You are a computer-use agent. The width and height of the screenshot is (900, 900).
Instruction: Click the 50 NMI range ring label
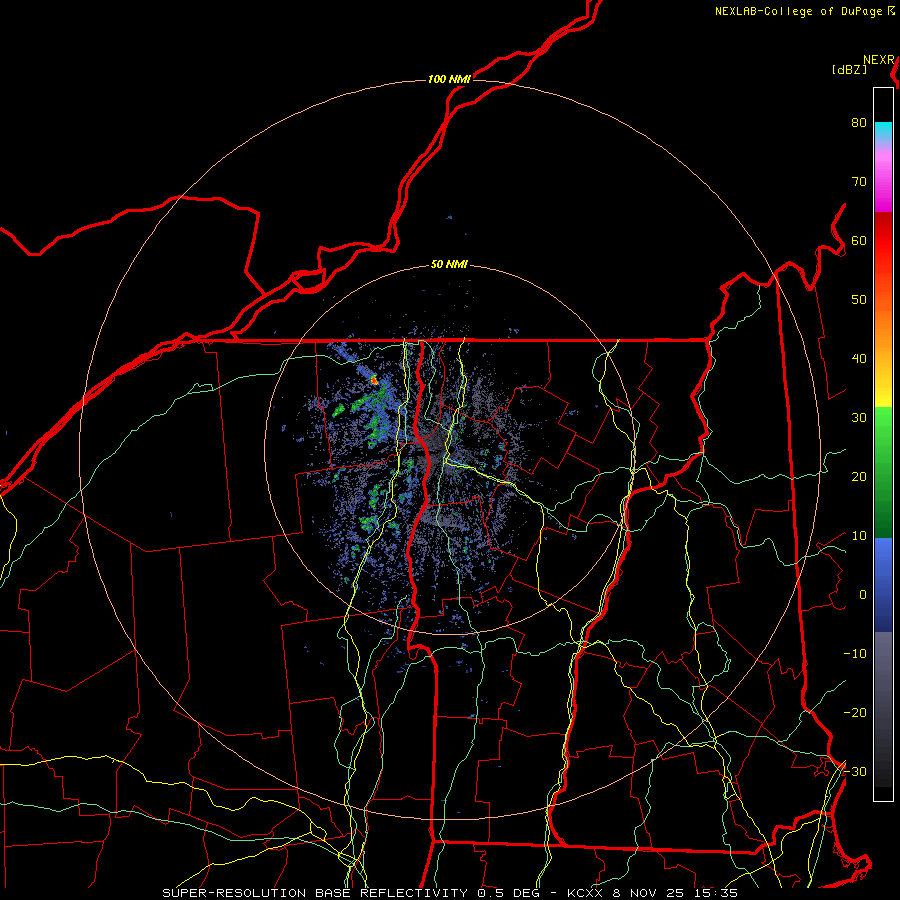(x=449, y=265)
